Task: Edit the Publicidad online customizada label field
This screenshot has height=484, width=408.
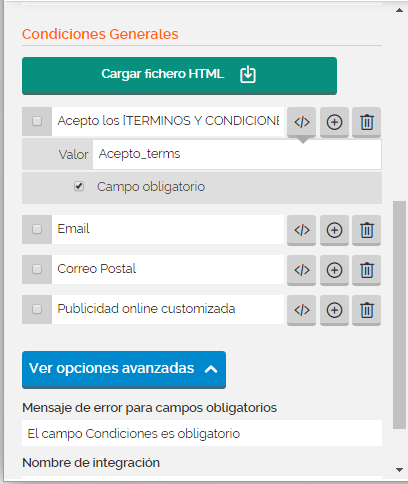Action: point(168,309)
